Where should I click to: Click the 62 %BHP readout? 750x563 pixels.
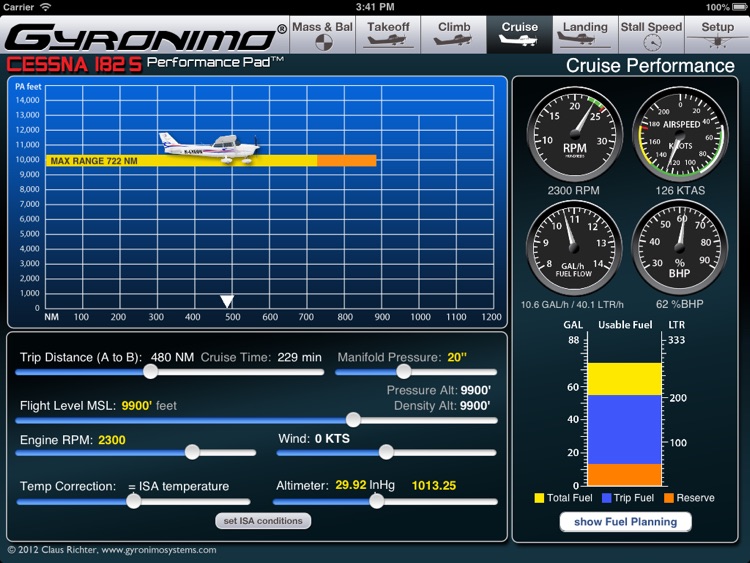pos(680,304)
